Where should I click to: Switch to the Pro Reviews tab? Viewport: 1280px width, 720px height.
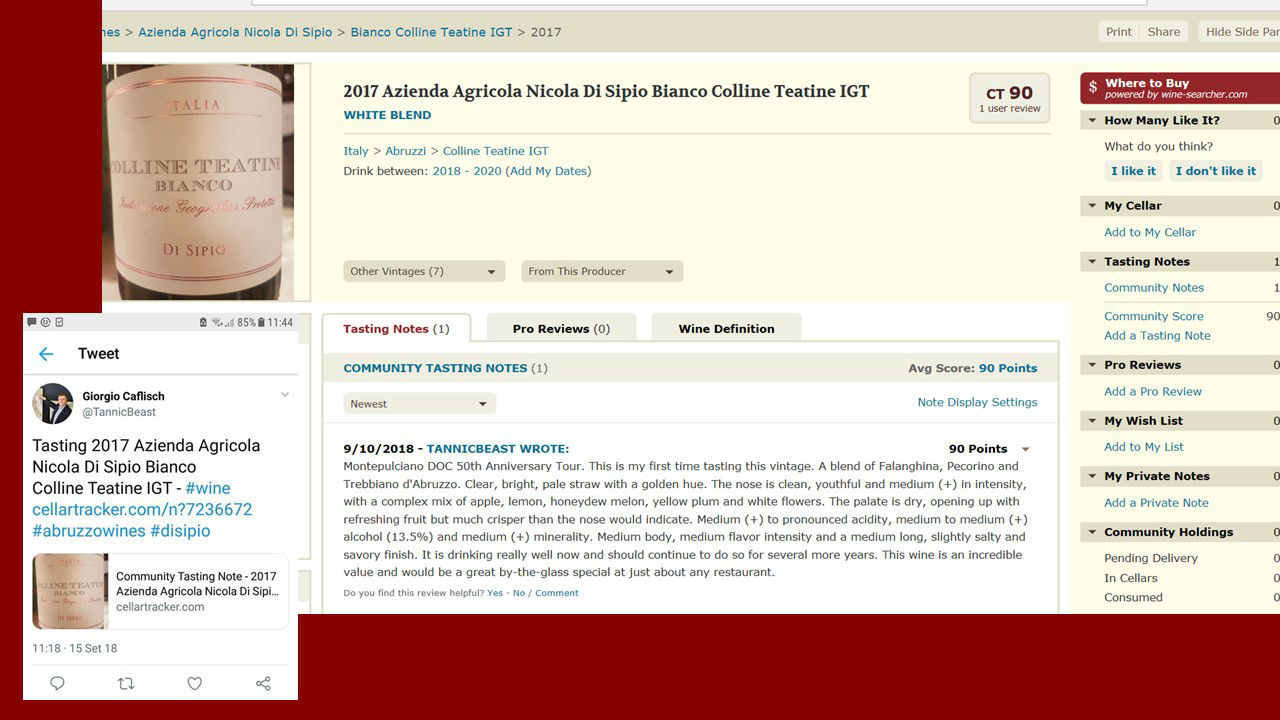point(561,329)
